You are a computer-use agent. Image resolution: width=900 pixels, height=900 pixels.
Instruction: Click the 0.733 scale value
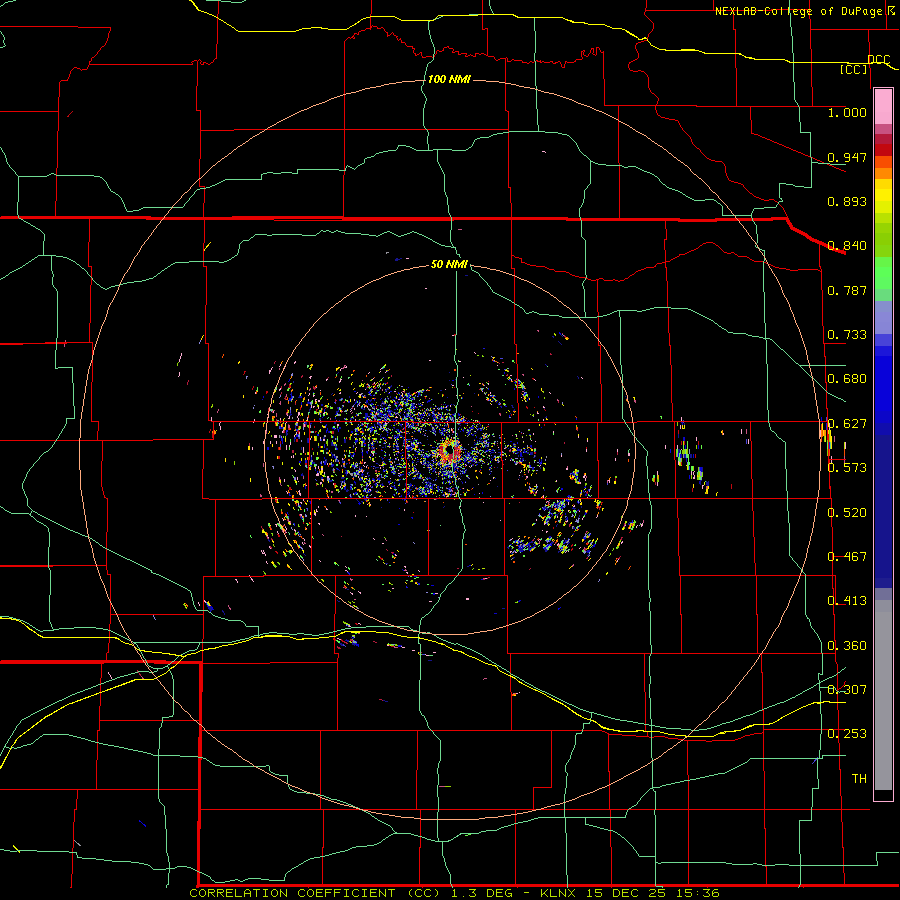tap(847, 335)
